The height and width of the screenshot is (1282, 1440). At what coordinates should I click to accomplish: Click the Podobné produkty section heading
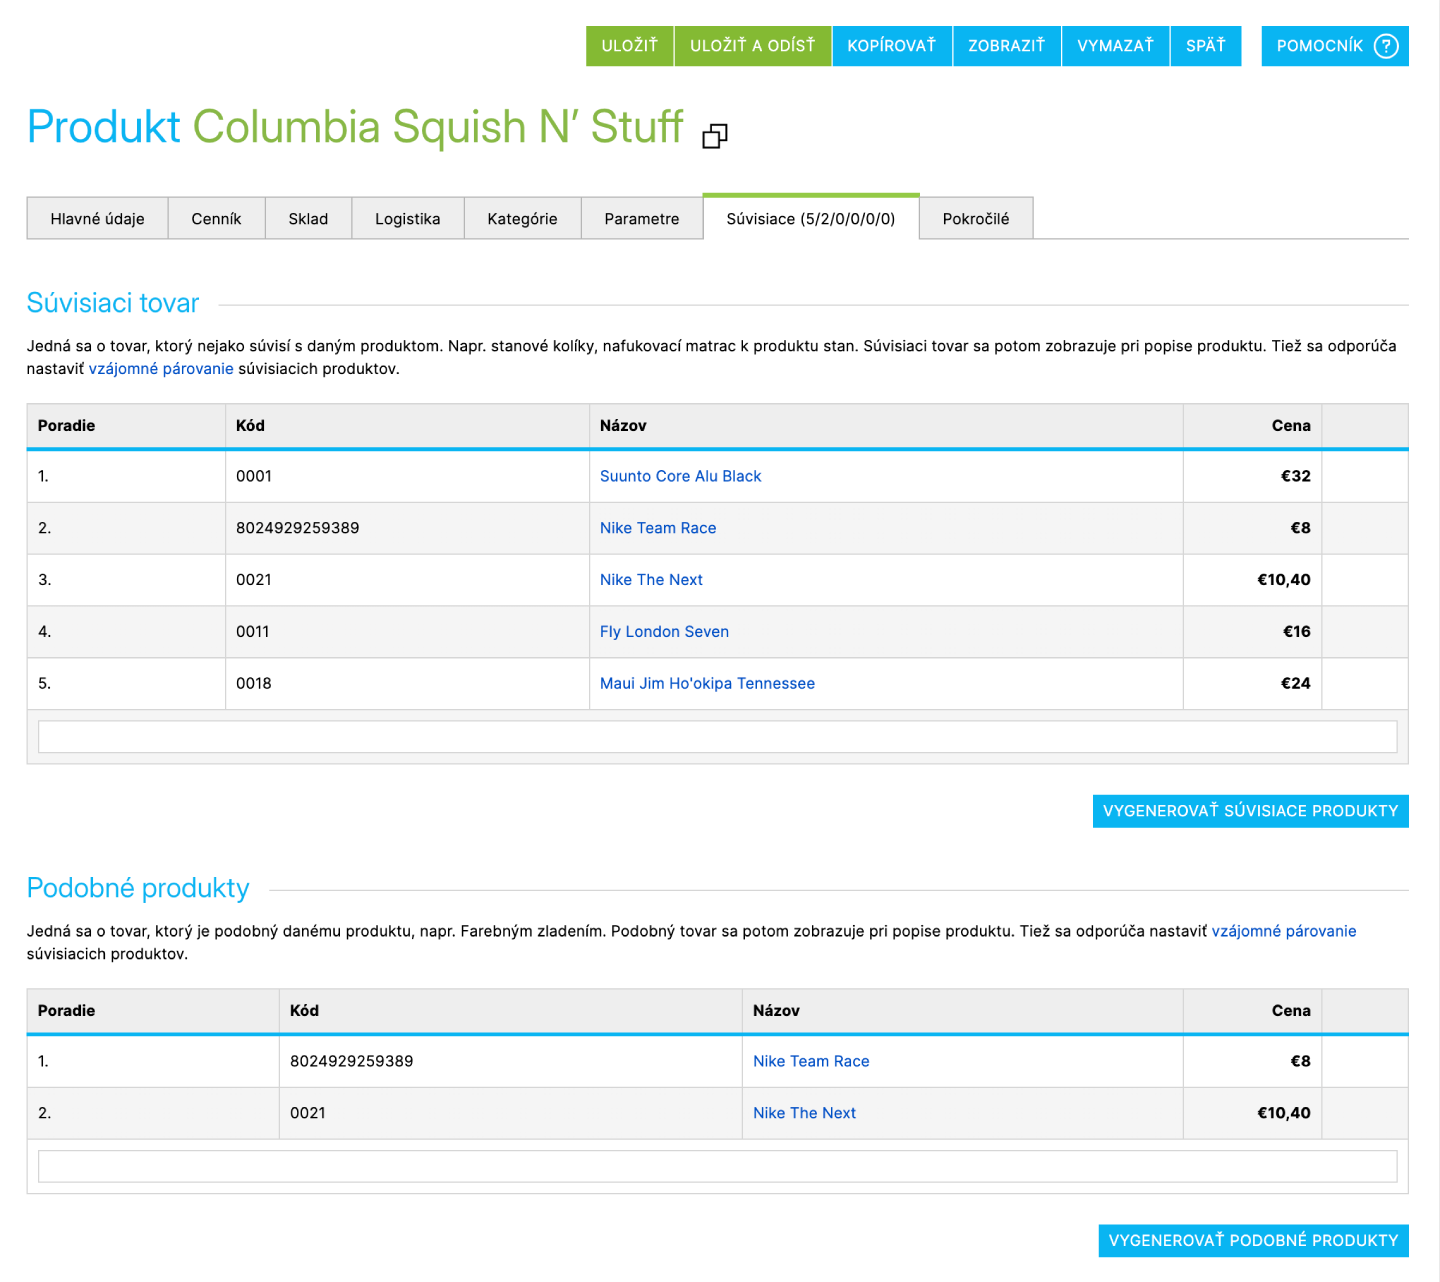click(138, 888)
